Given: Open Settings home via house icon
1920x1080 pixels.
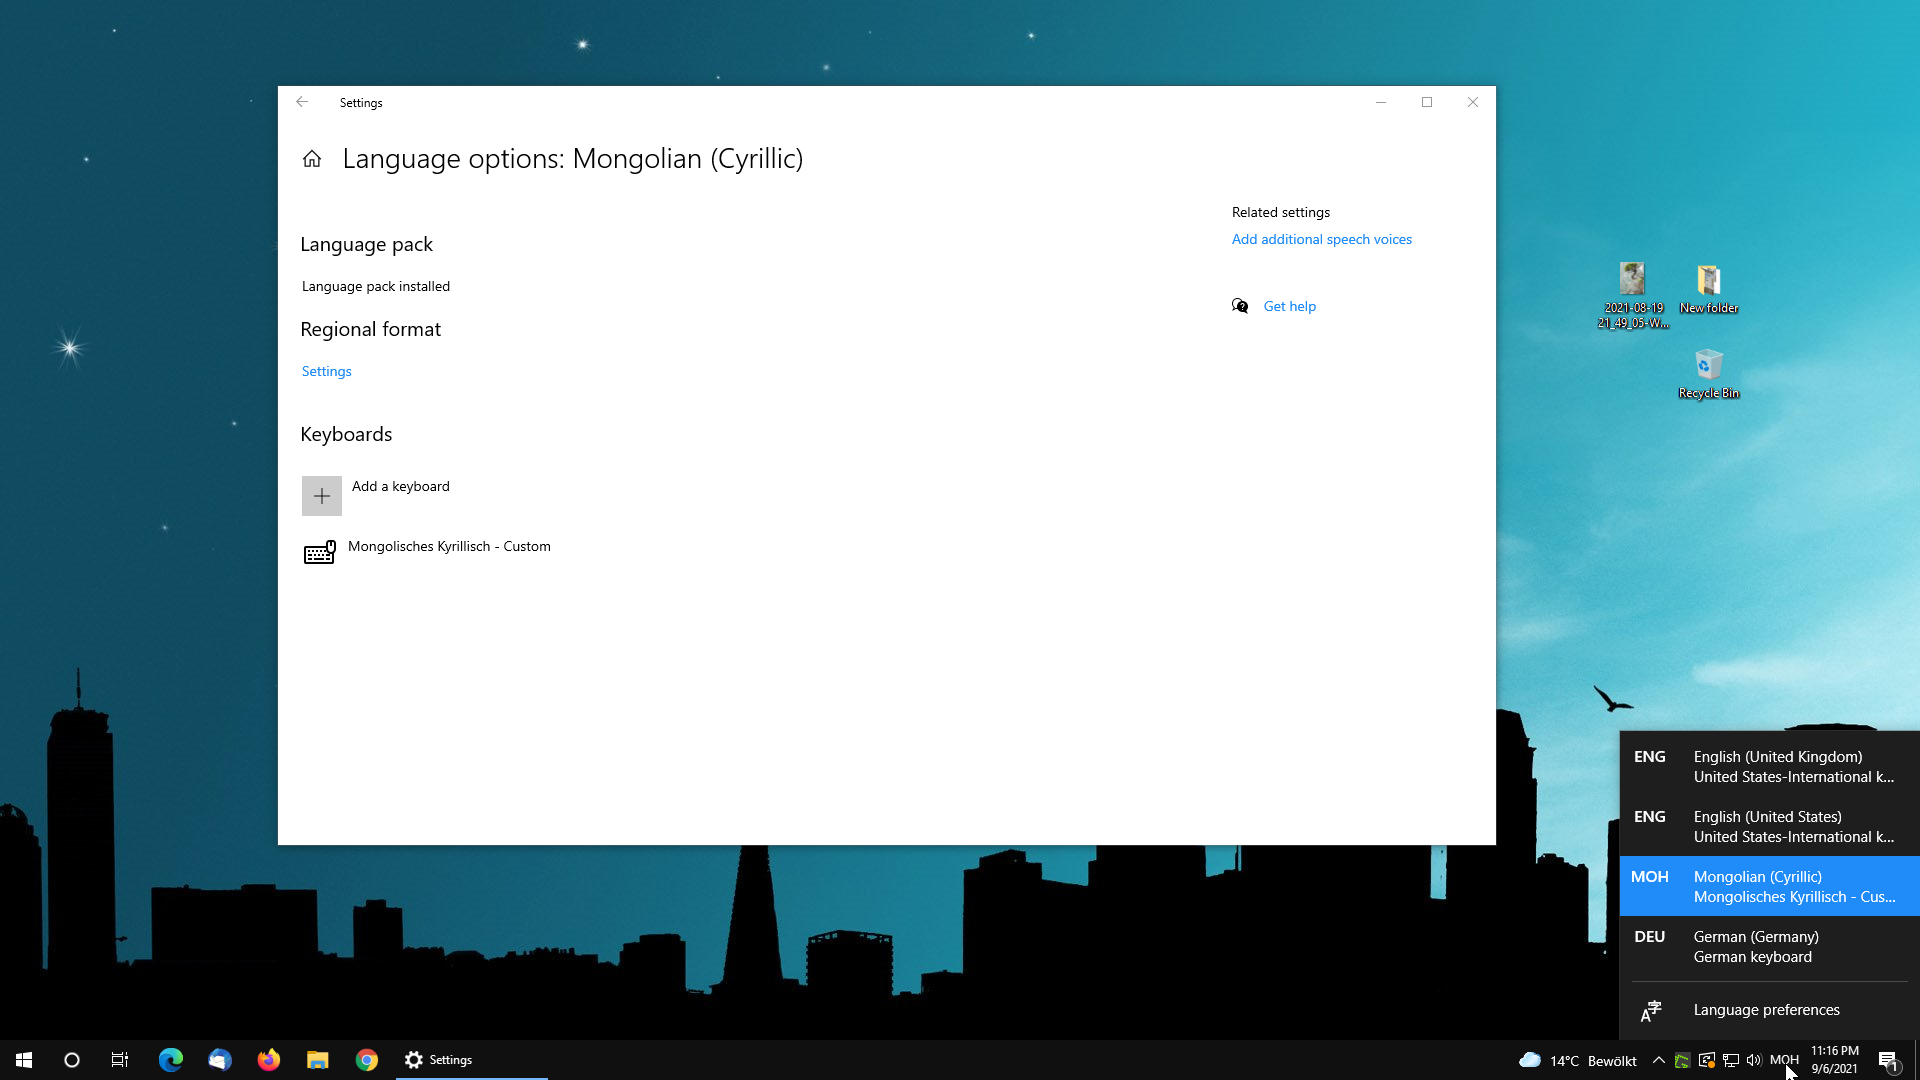Looking at the screenshot, I should tap(312, 159).
